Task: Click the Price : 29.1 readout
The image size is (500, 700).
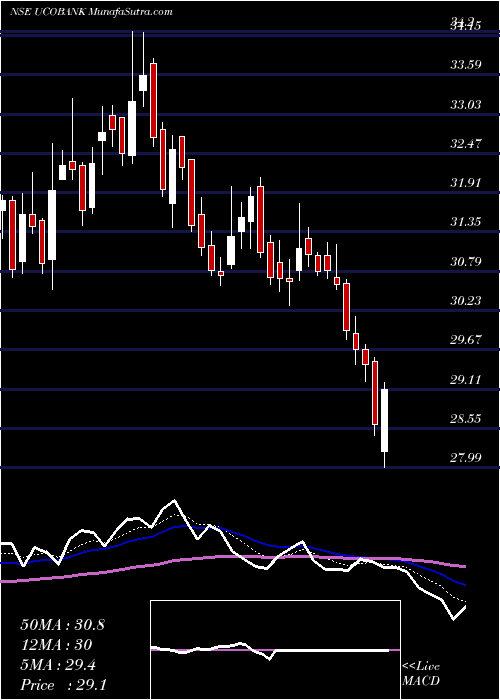Action: tap(63, 685)
